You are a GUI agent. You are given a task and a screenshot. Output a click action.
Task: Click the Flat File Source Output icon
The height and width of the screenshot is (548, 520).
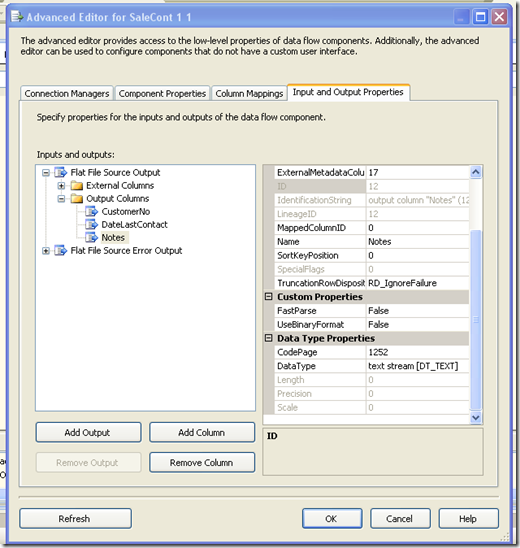60,172
